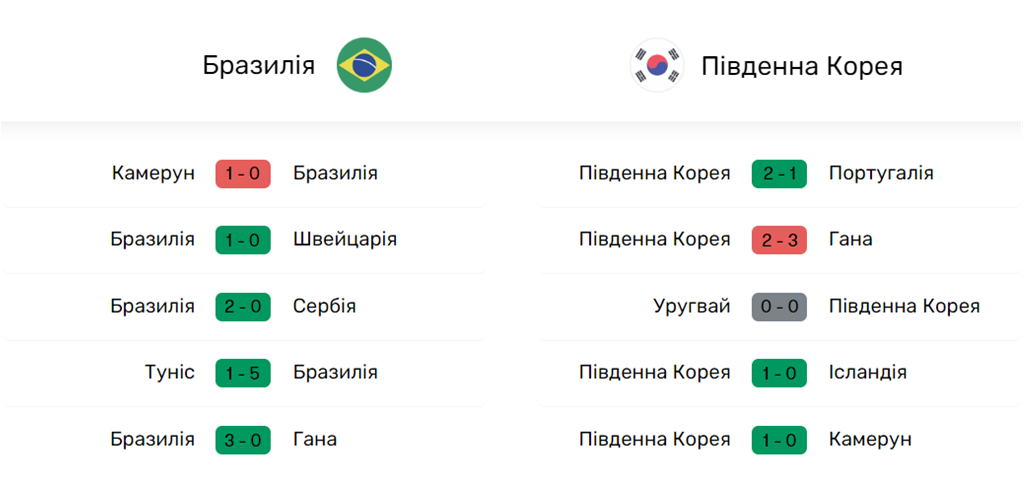Open the Бразилія 1-0 Швейцарія score badge
The image size is (1024, 485).
pos(243,240)
